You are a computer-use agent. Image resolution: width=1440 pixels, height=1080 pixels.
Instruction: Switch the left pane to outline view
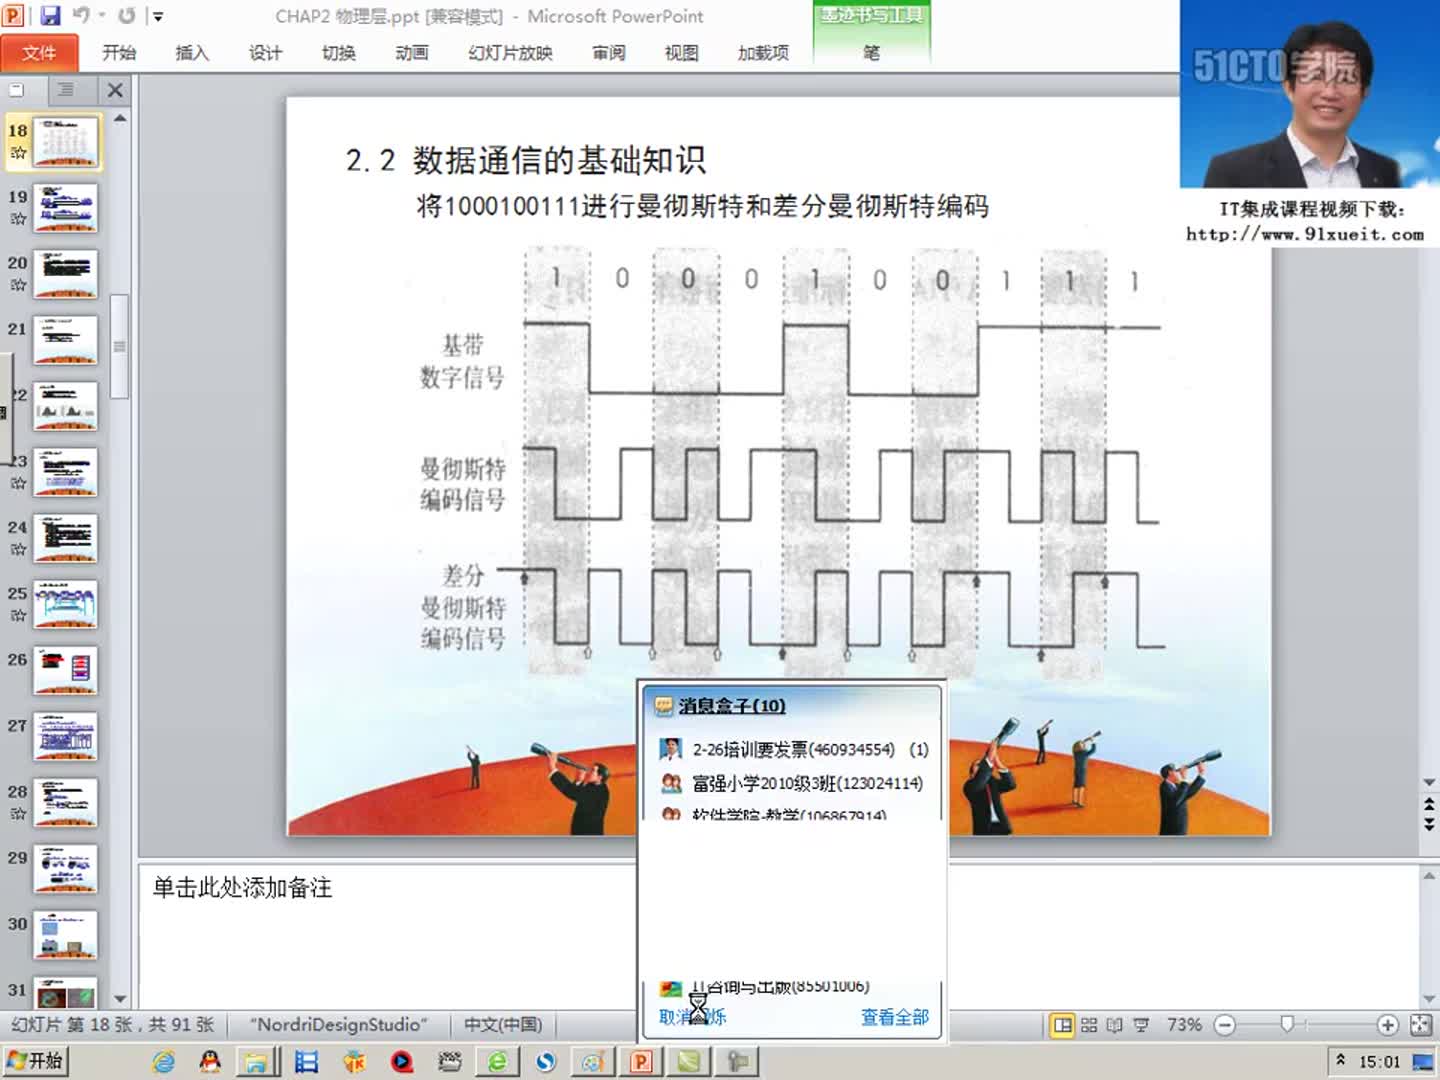click(x=65, y=90)
